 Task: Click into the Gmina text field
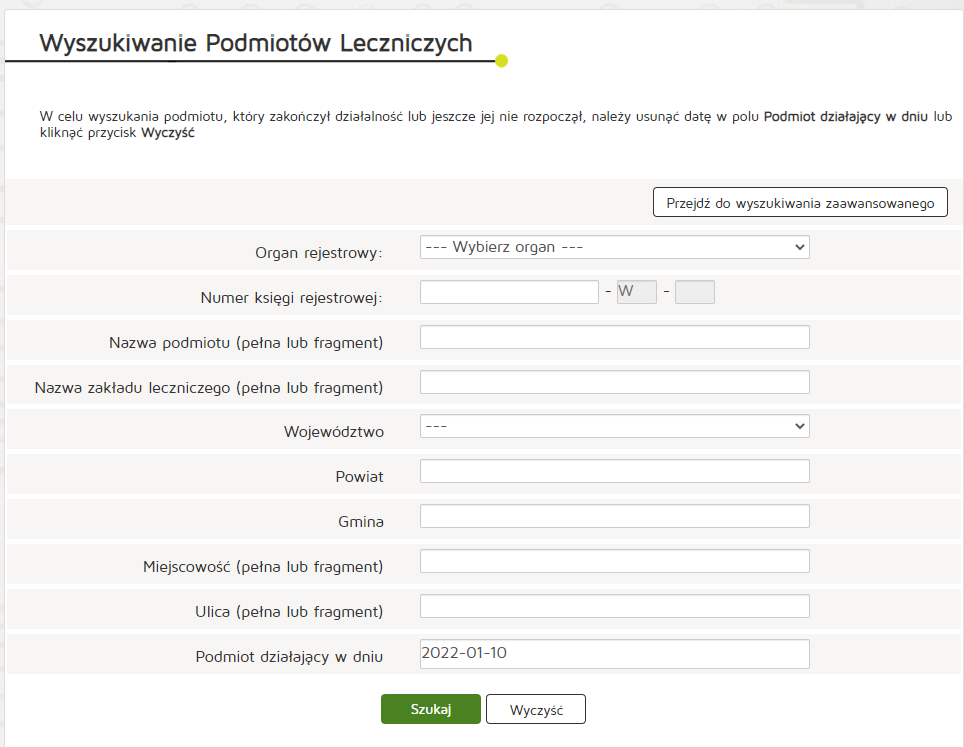614,516
